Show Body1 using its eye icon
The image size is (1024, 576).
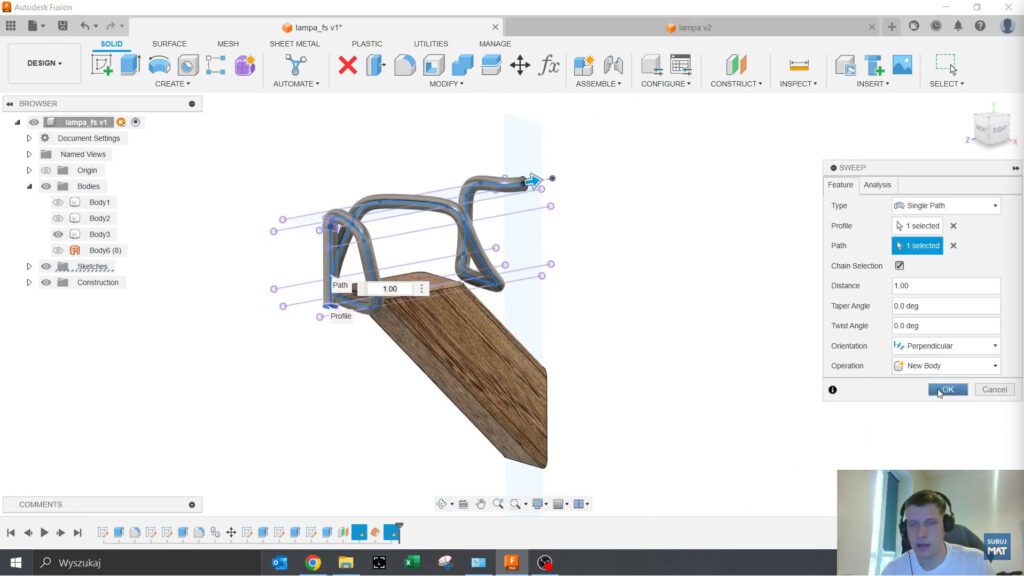coord(58,202)
